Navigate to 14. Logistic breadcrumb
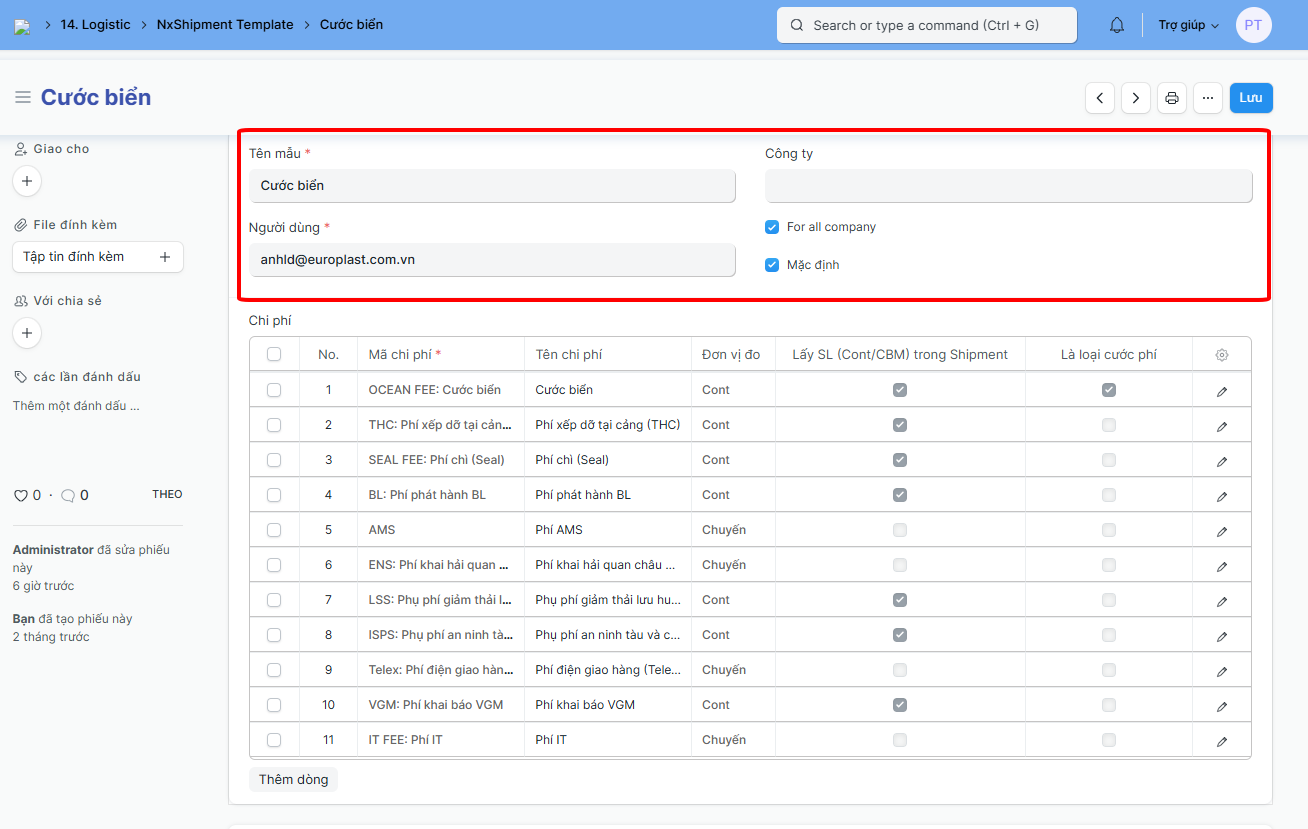The height and width of the screenshot is (829, 1308). pos(95,24)
